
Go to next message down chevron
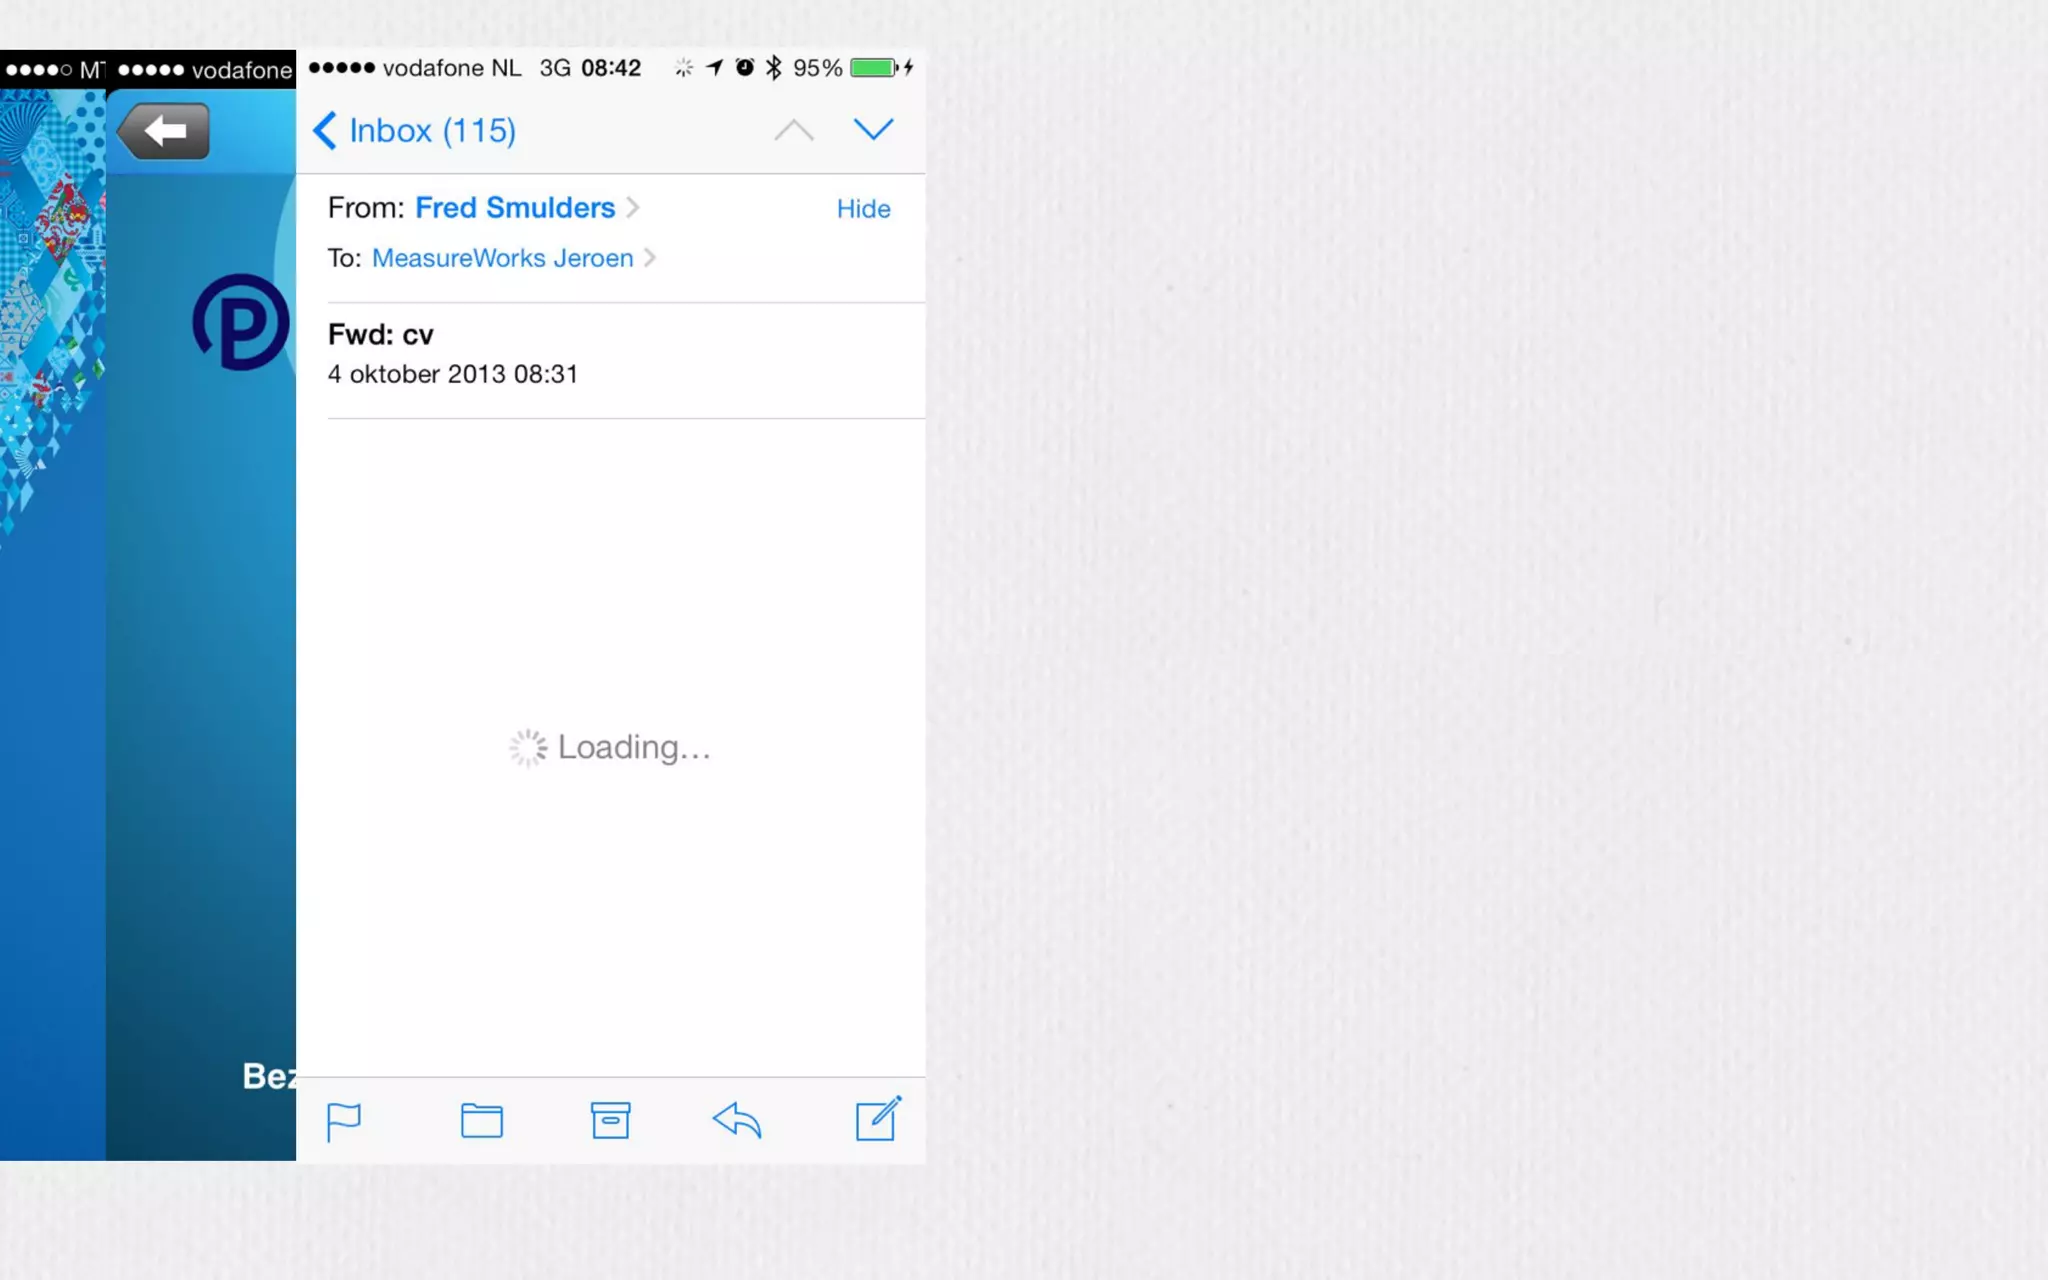[873, 130]
